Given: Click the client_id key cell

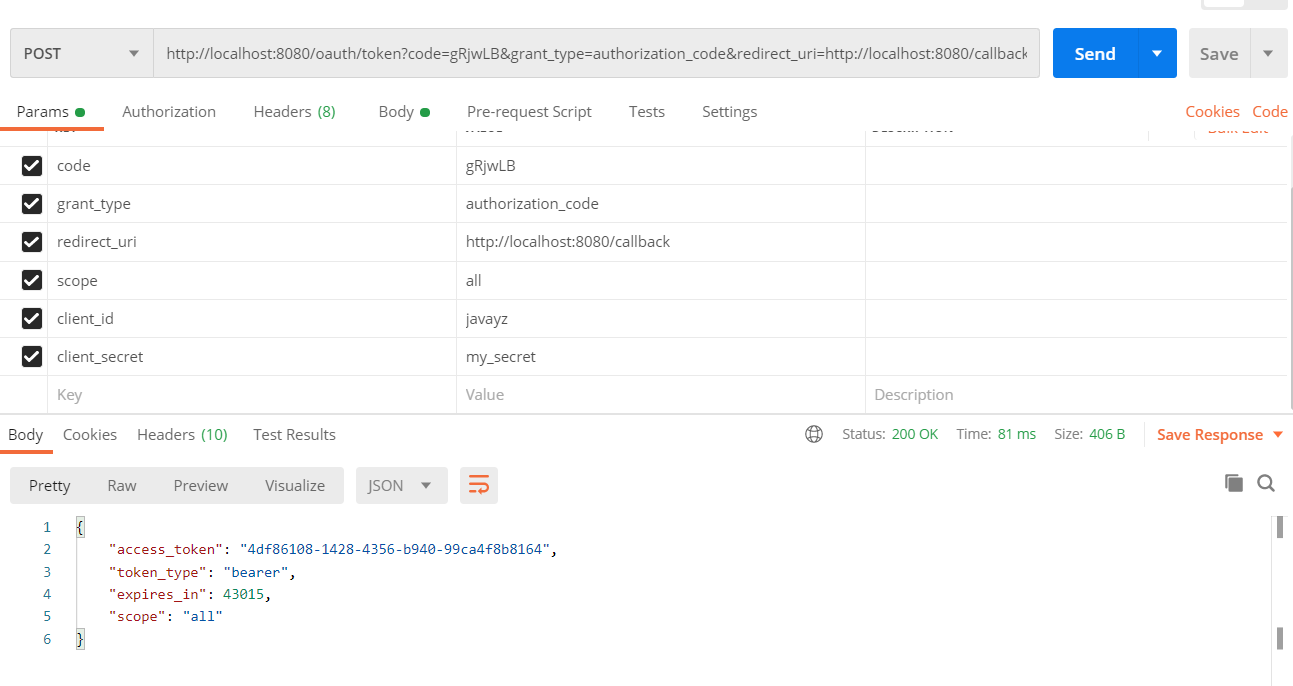Looking at the screenshot, I should pos(252,318).
